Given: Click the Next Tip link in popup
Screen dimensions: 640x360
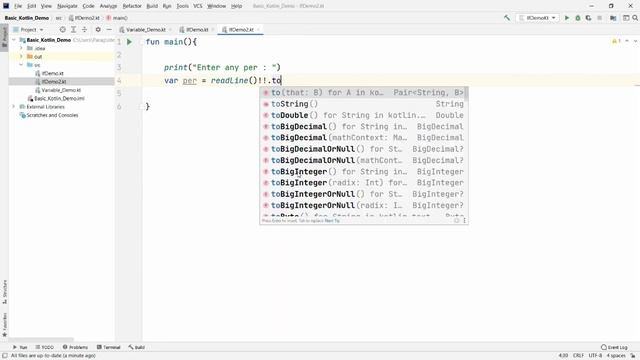Looking at the screenshot, I should click(x=332, y=220).
